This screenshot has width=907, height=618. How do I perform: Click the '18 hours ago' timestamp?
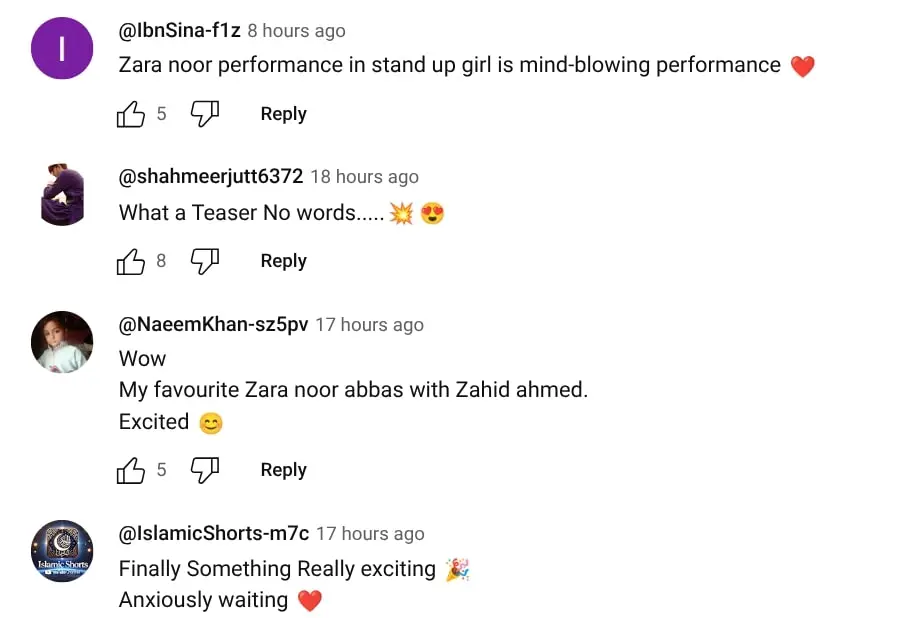[x=364, y=177]
